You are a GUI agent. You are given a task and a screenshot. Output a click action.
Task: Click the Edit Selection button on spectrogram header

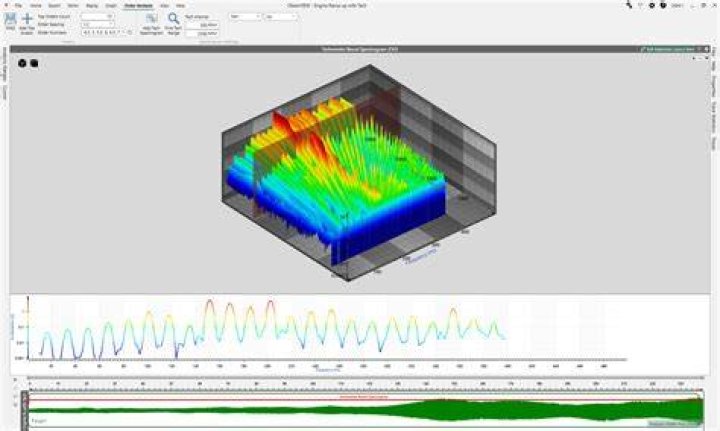[x=668, y=49]
